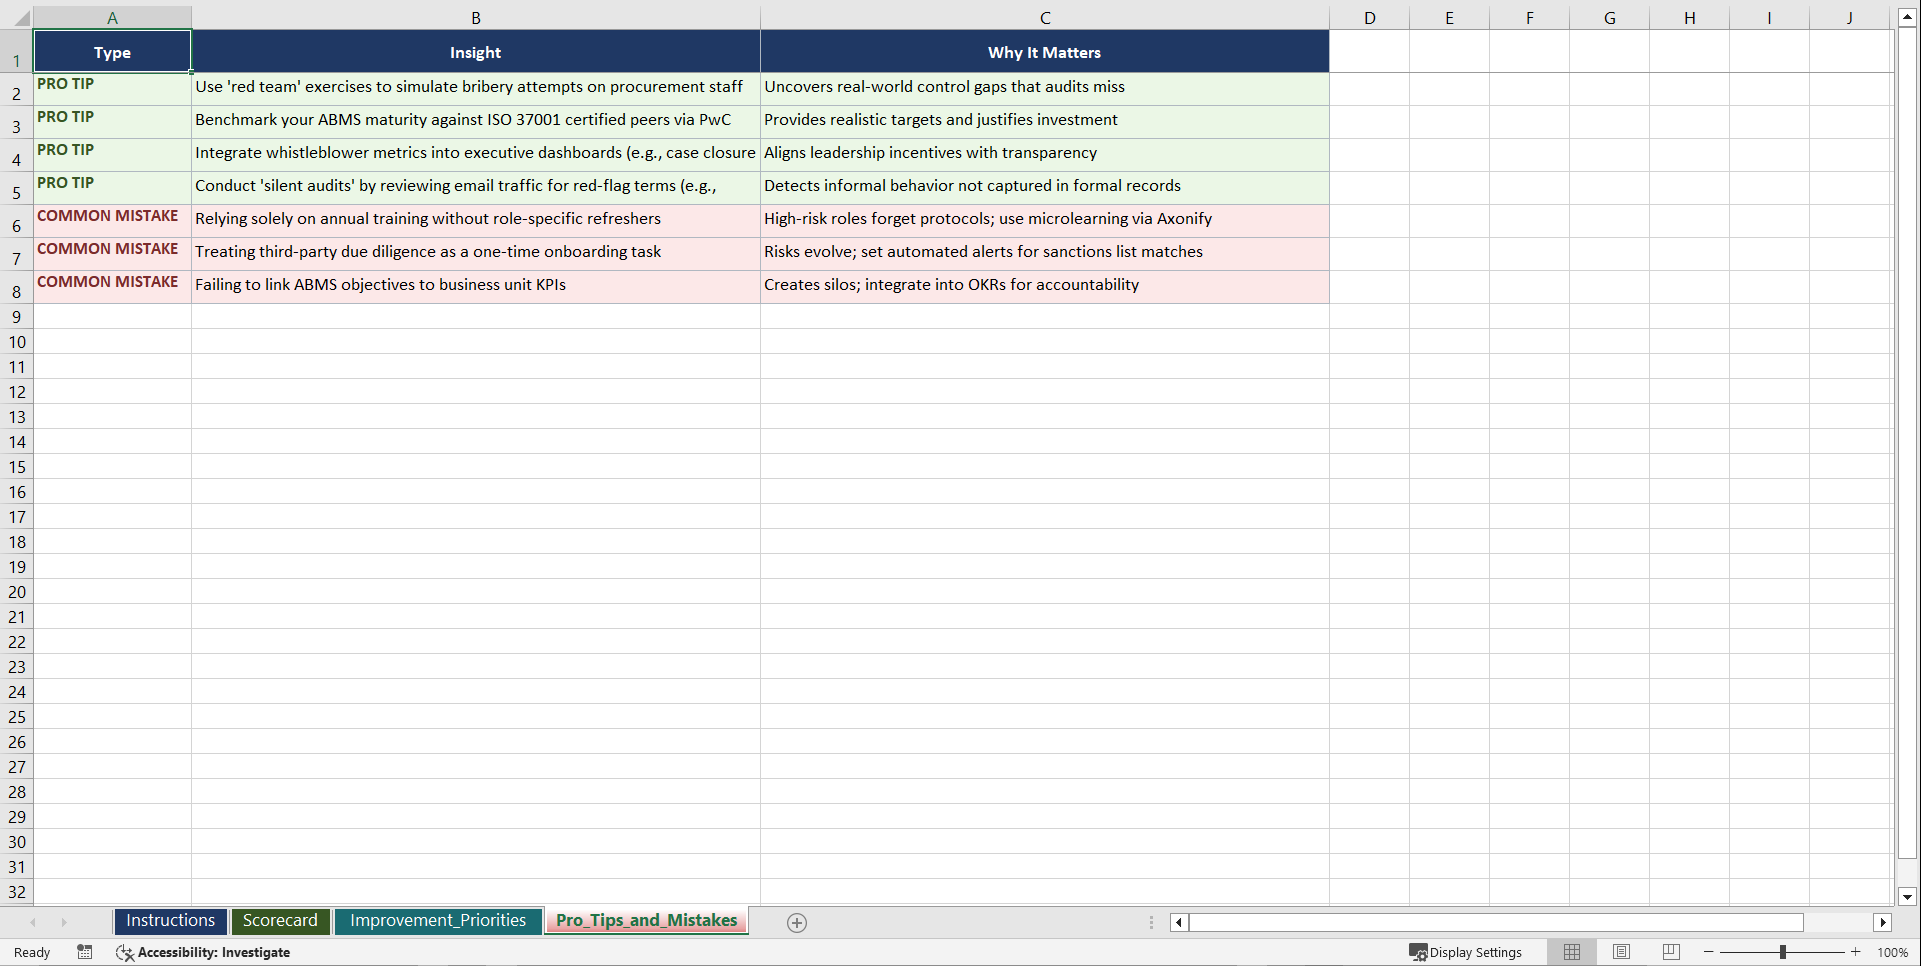Switch to the Scorecard sheet tab
The width and height of the screenshot is (1921, 966).
[x=280, y=921]
